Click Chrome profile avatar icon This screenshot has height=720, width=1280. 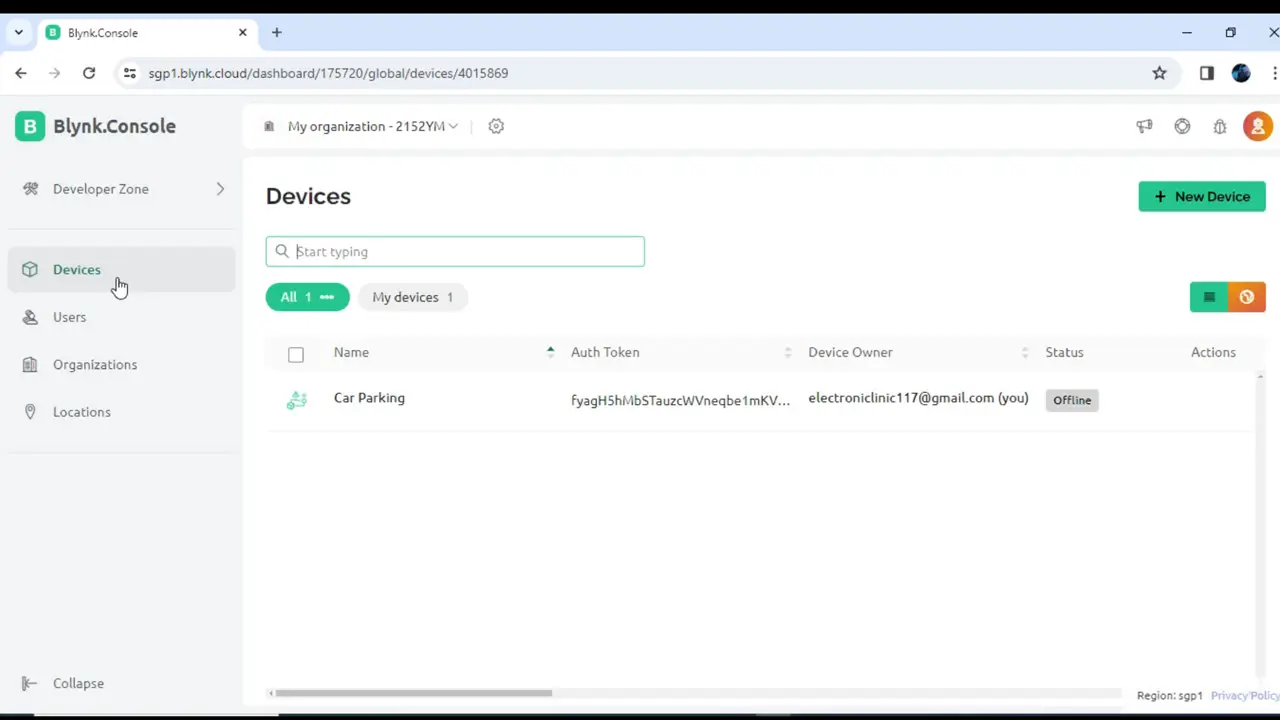pyautogui.click(x=1241, y=73)
